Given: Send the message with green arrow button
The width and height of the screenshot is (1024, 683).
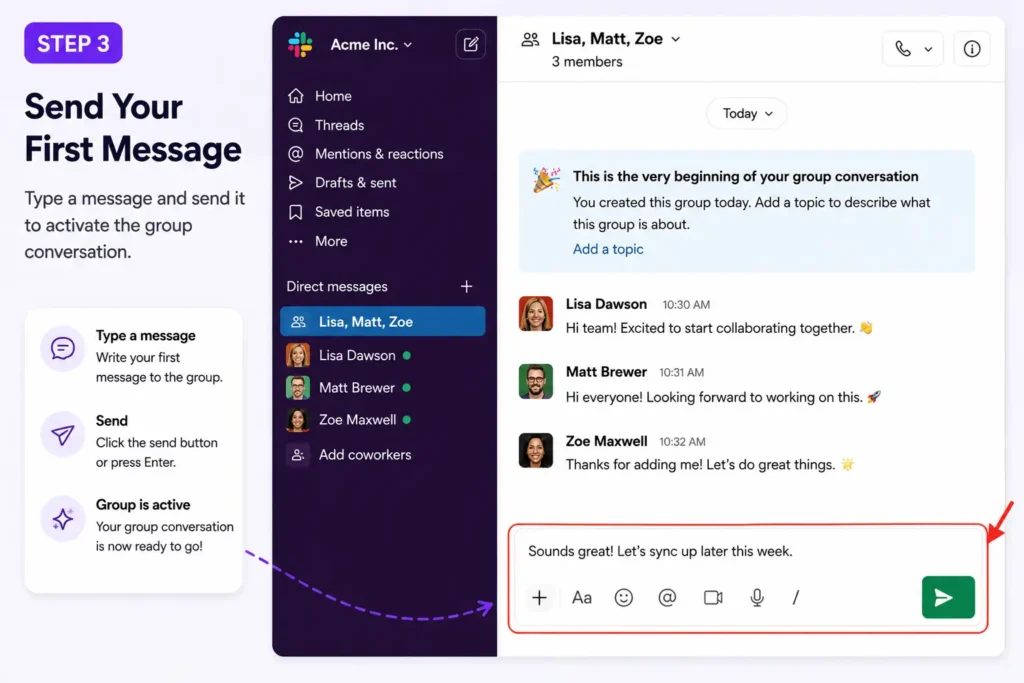Looking at the screenshot, I should pos(948,597).
